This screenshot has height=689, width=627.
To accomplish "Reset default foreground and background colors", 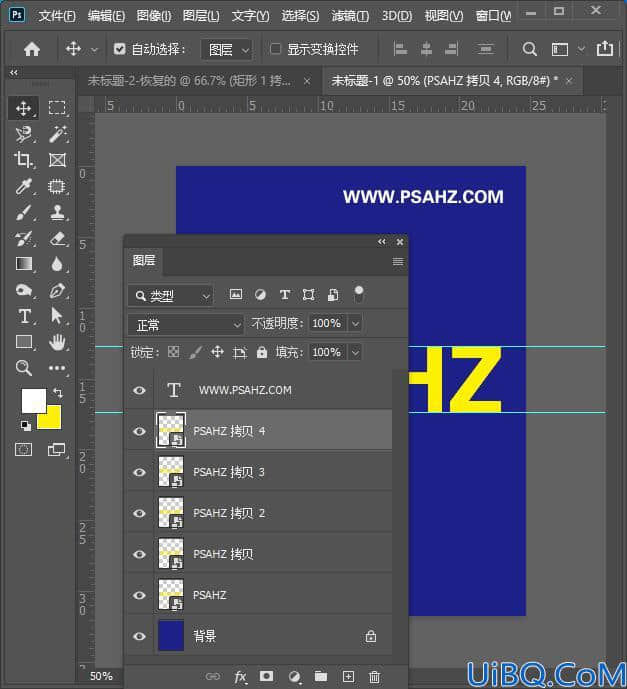I will 26,425.
